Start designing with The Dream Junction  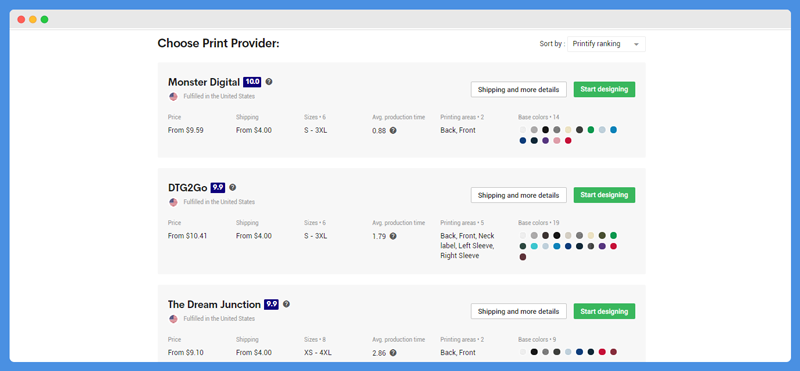(604, 311)
